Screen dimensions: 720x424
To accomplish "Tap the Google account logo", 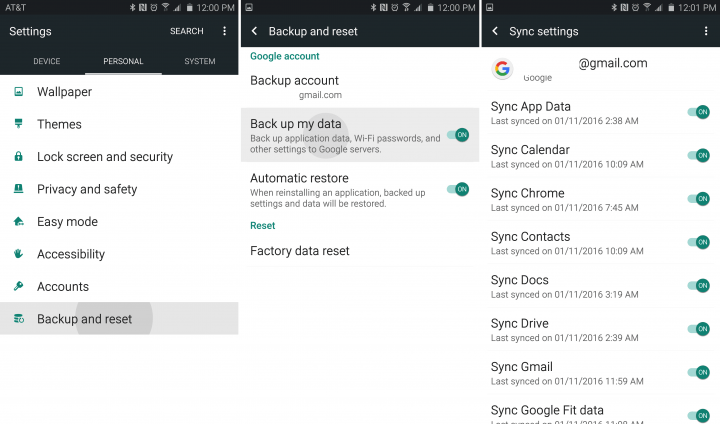I will point(502,69).
